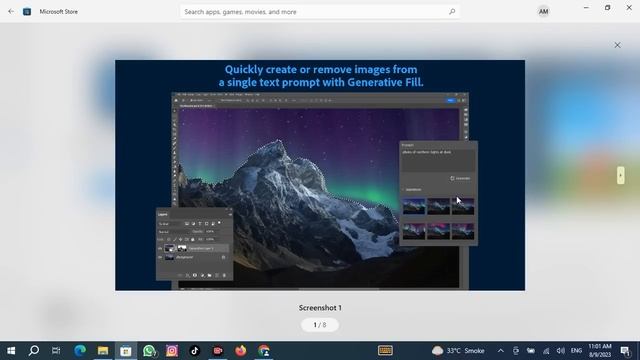Screen dimensions: 640x360
Task: Open the volume control tray icon
Action: (x=560, y=351)
